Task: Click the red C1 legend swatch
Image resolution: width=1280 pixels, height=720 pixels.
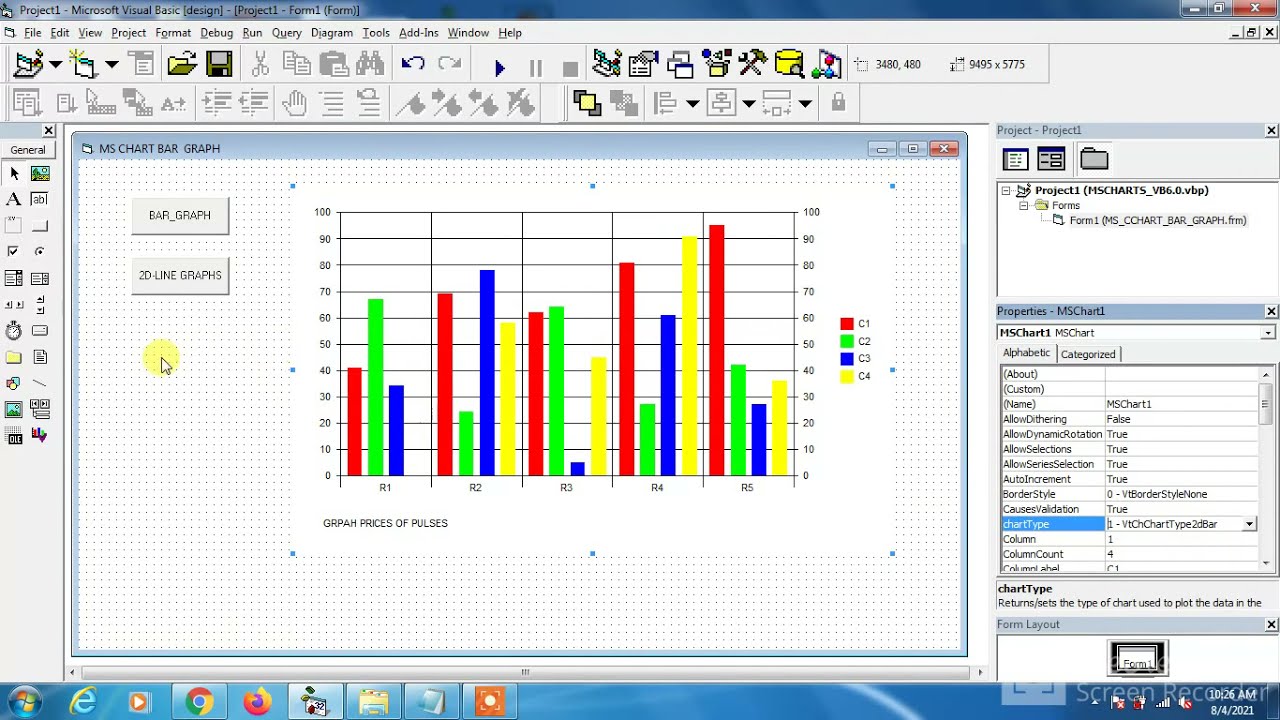Action: 847,324
